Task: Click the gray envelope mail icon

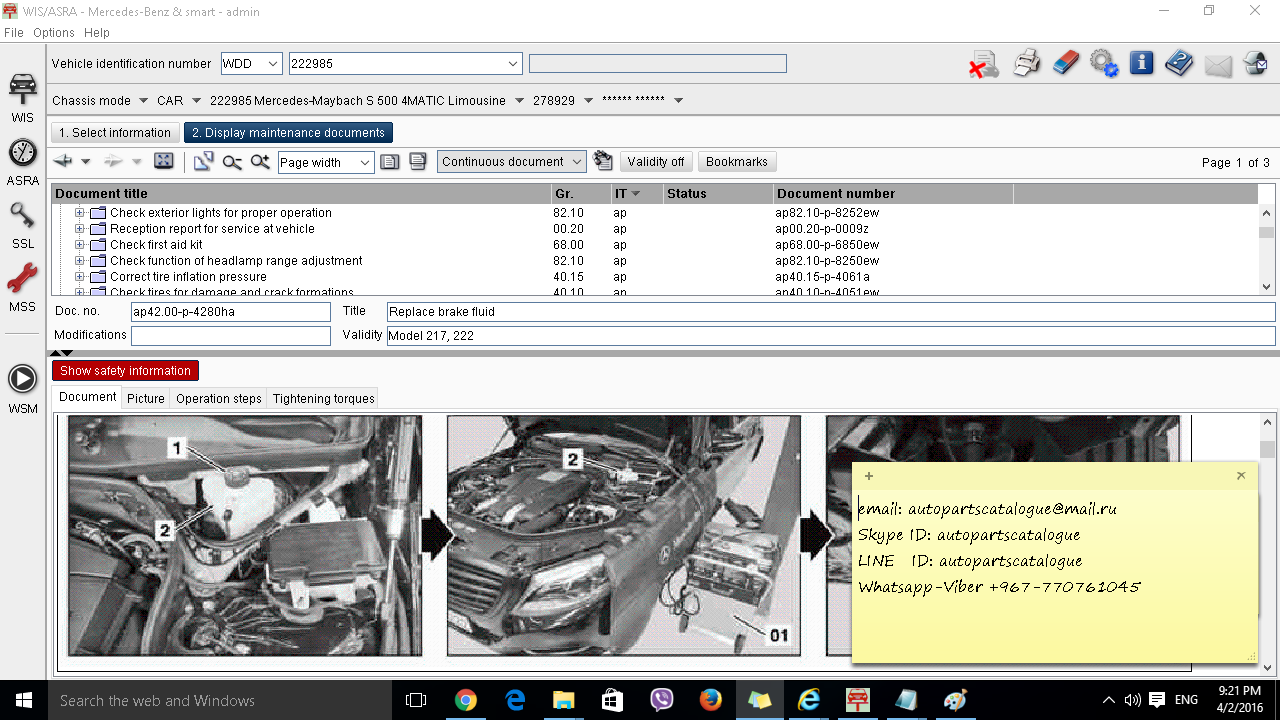Action: click(x=1218, y=66)
